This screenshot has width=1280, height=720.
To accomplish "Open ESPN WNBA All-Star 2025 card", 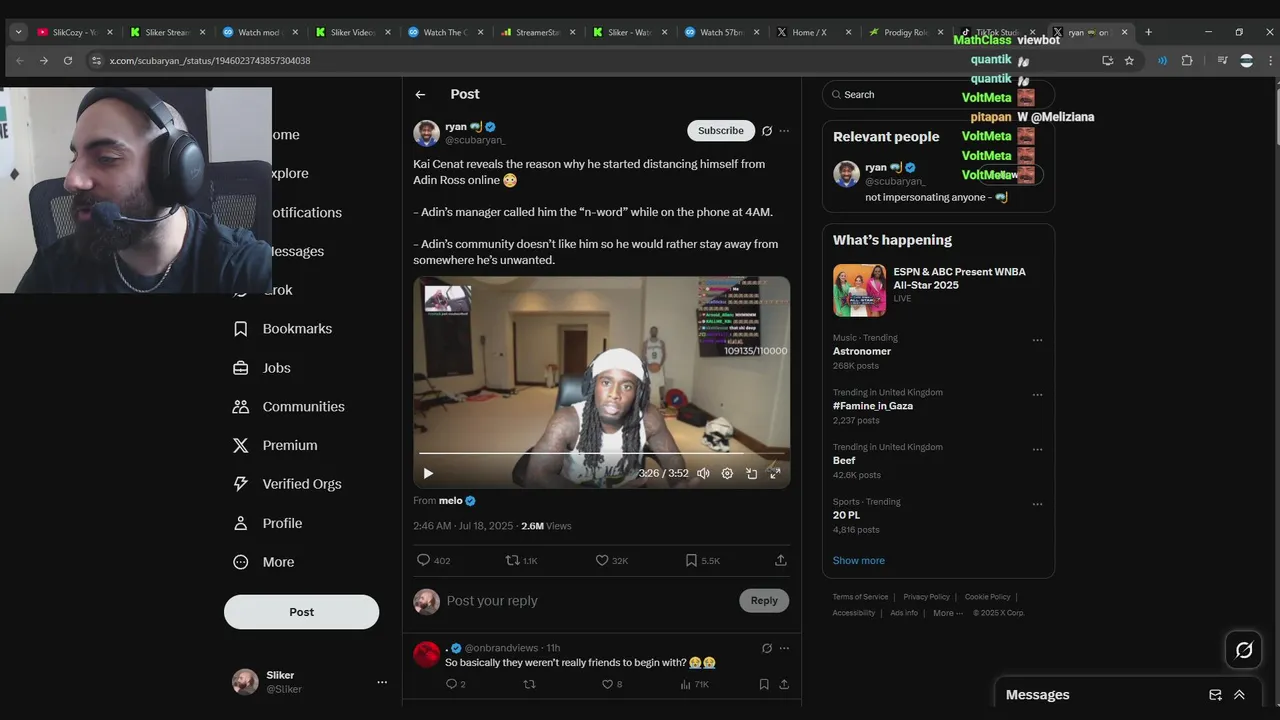I will click(938, 290).
